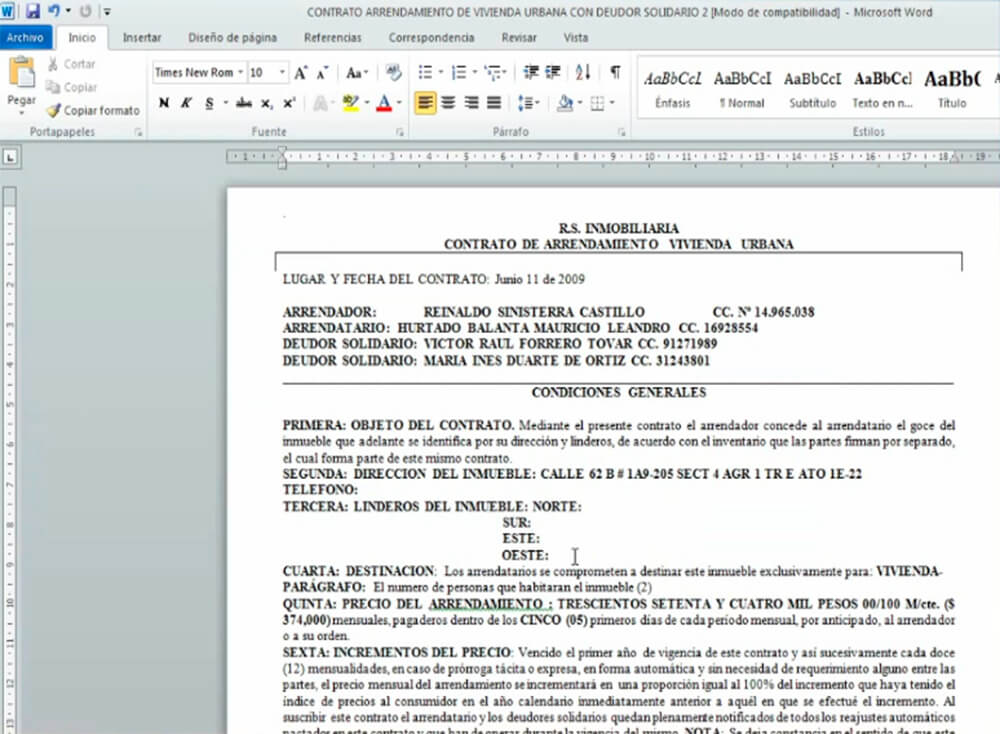Apply the red font color

pos(383,103)
